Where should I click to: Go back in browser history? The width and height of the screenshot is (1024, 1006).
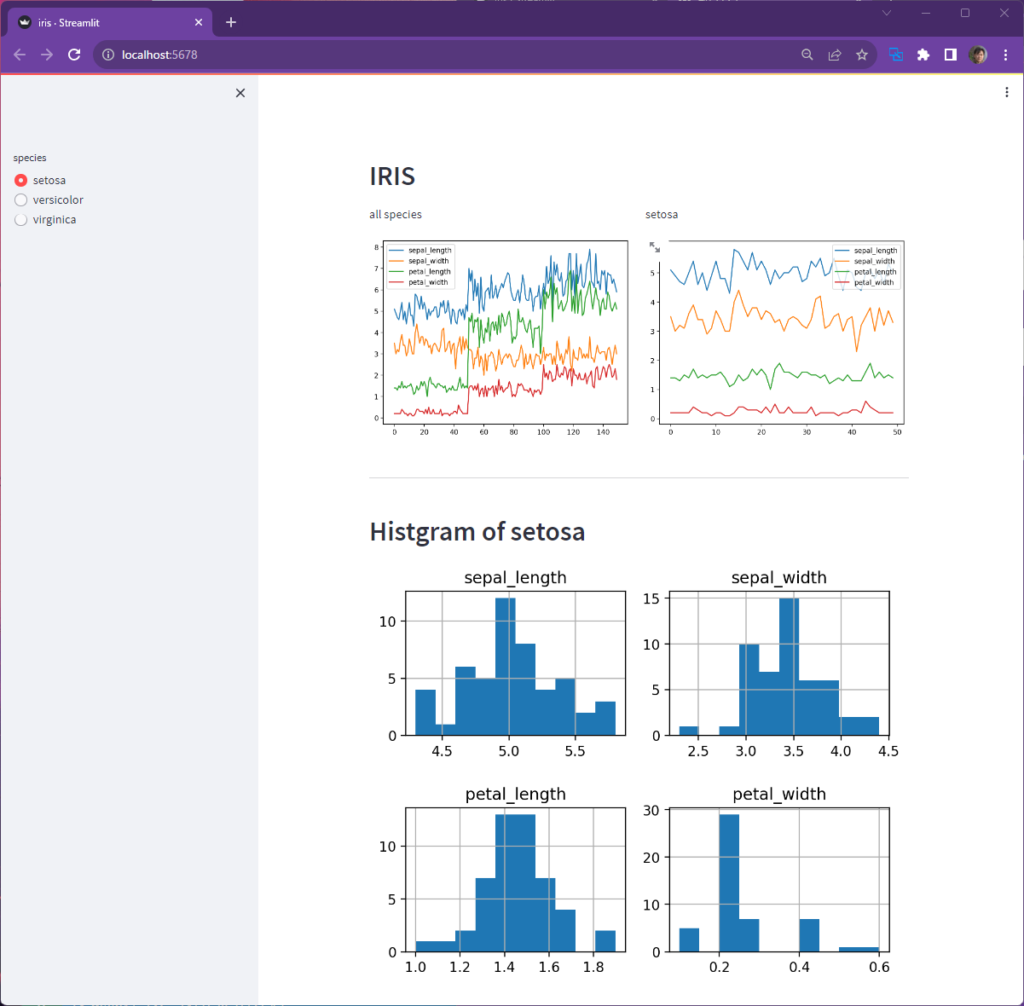[x=20, y=55]
